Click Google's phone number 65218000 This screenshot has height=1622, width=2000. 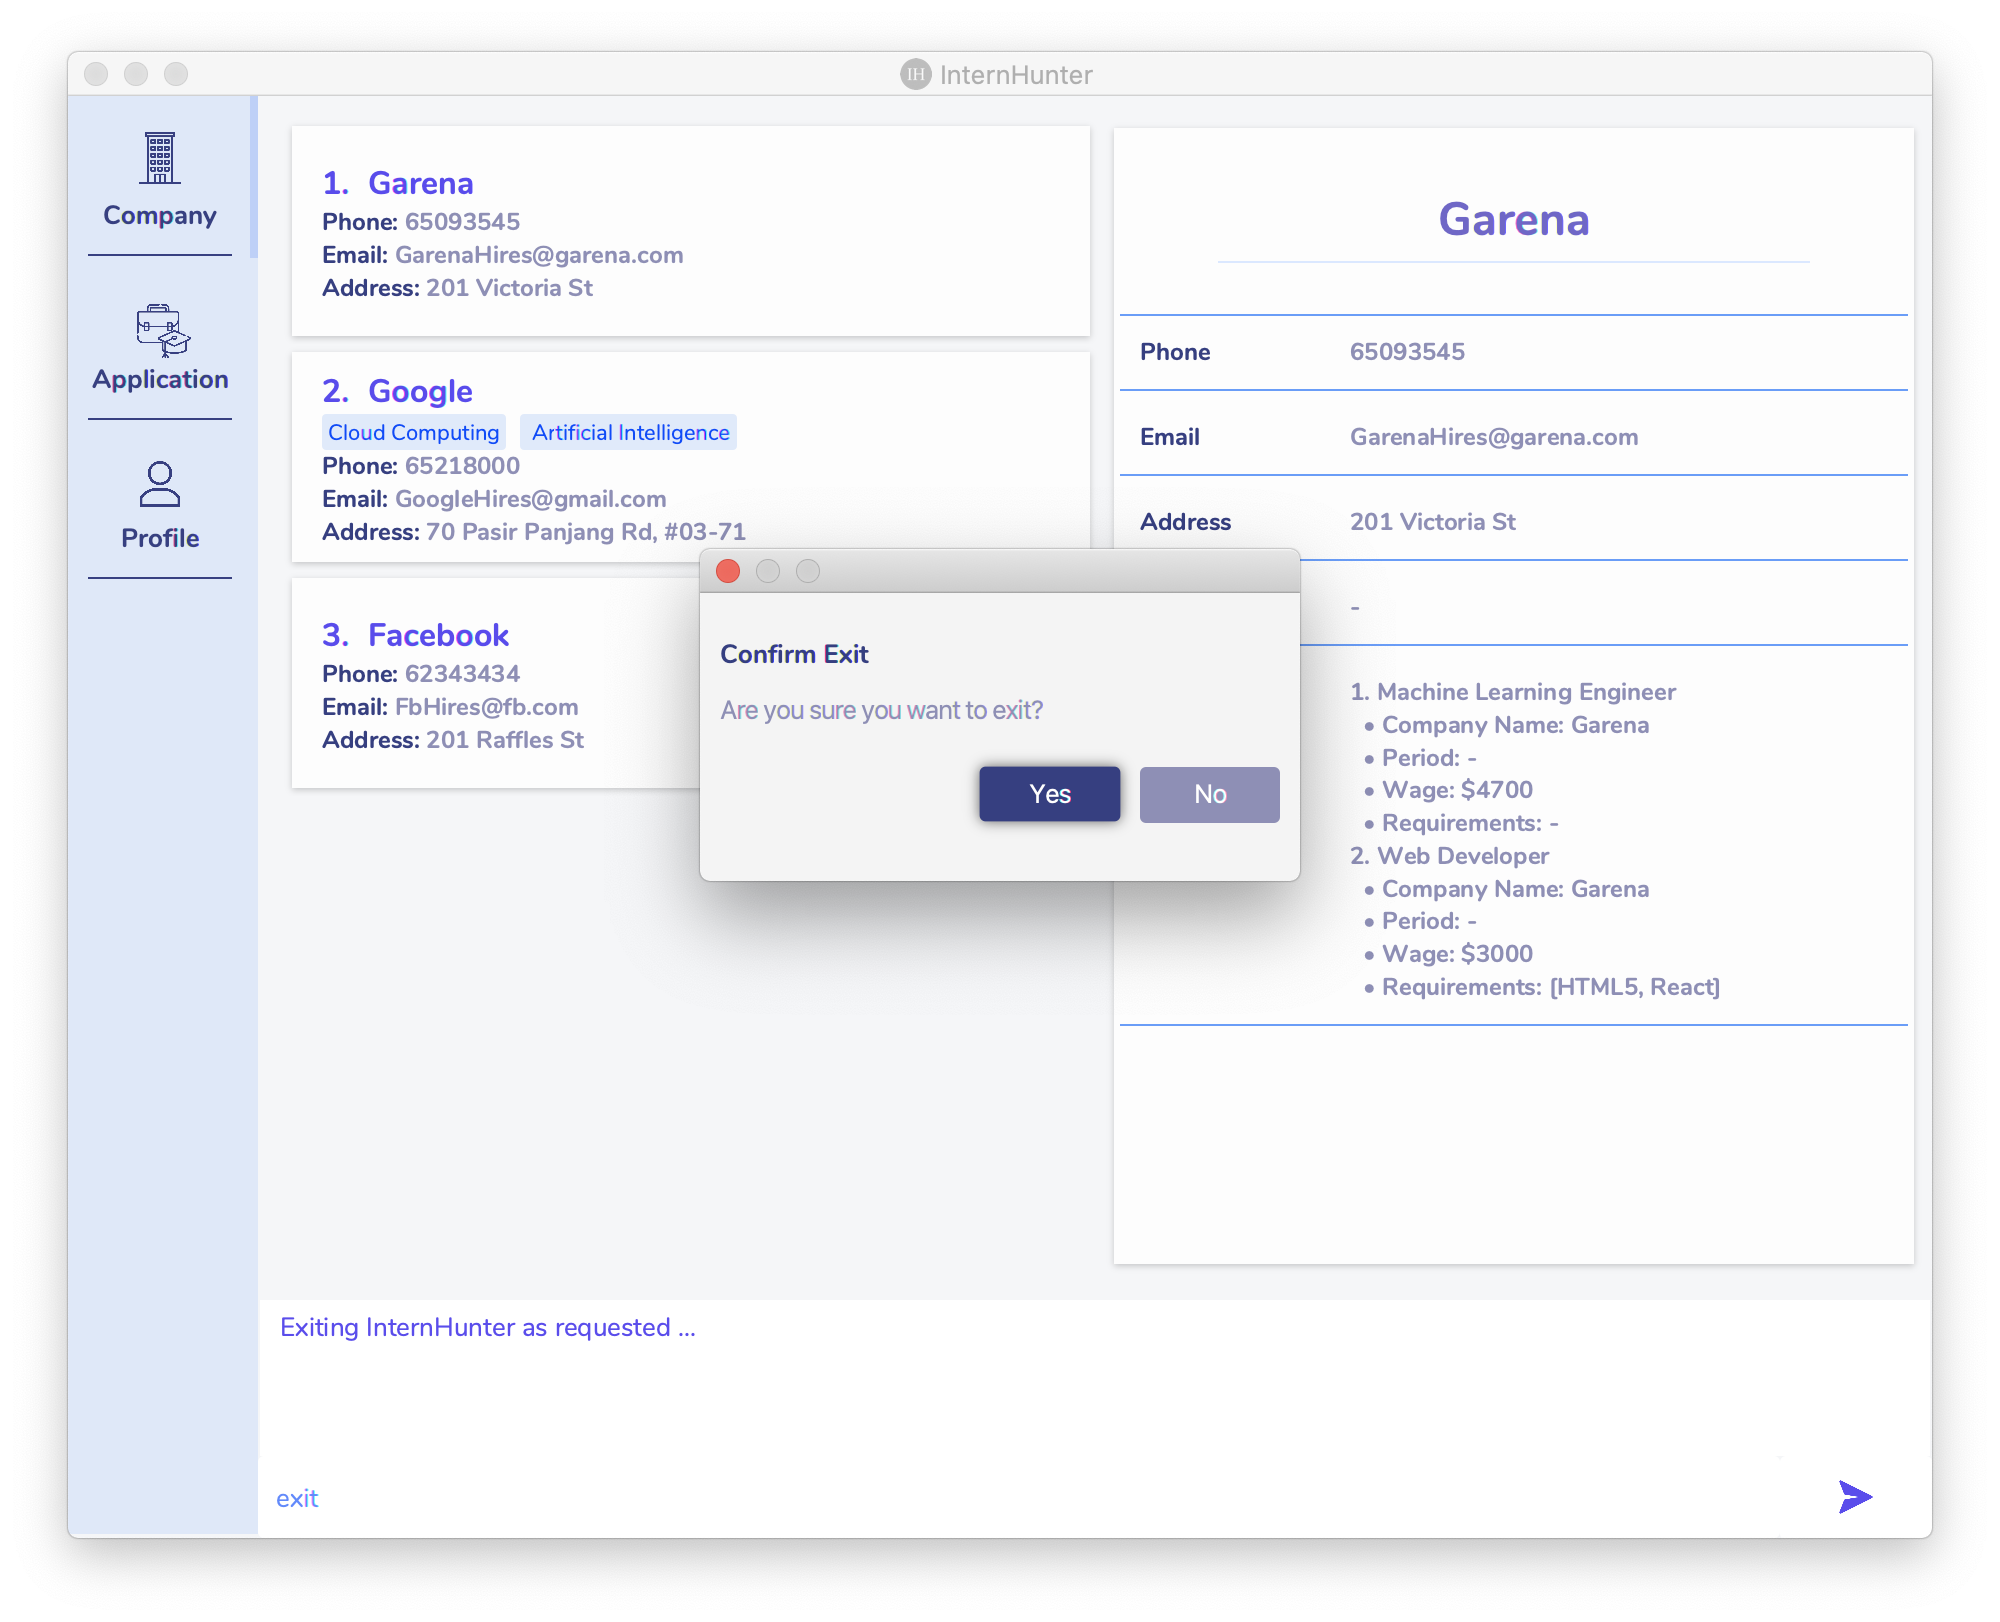462,466
